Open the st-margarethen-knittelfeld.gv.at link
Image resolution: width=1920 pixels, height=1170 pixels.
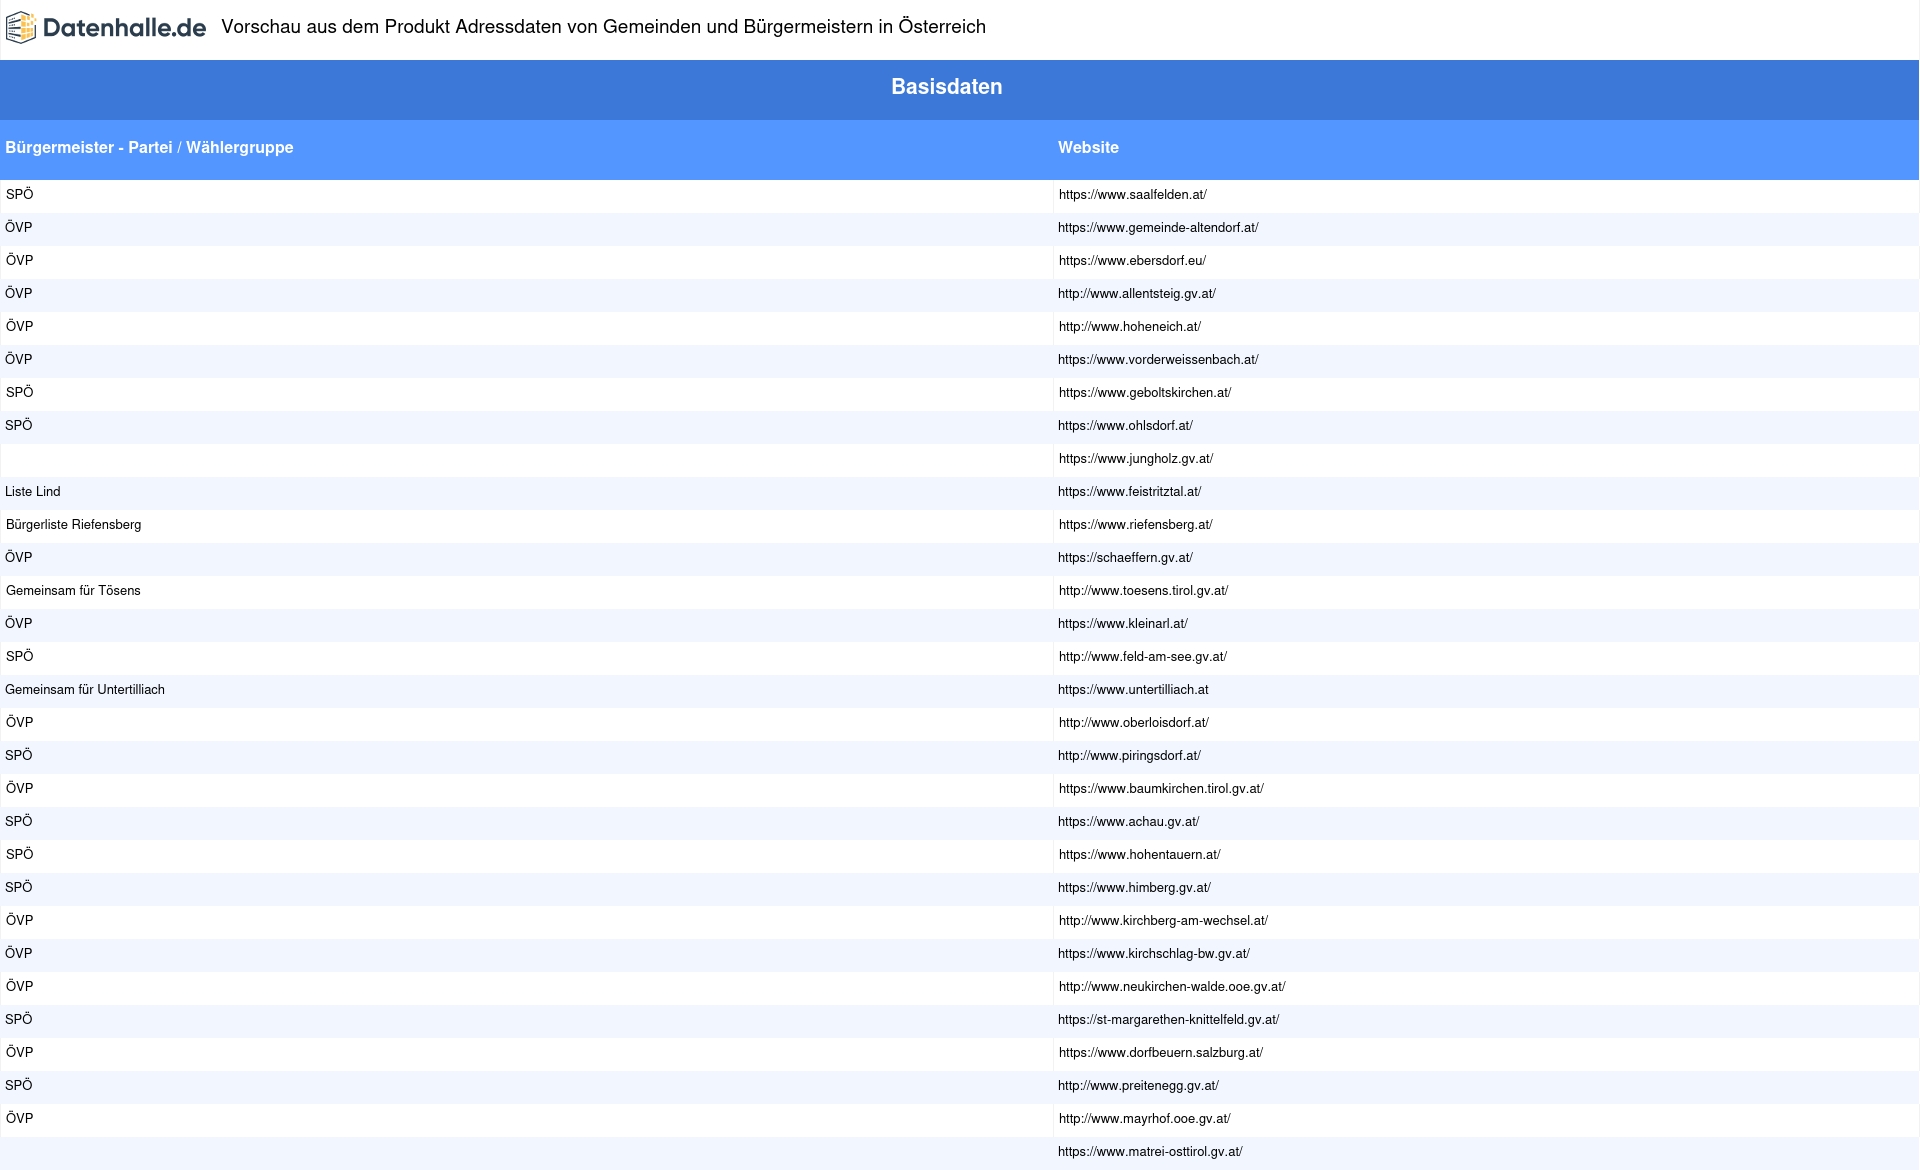(x=1168, y=1020)
